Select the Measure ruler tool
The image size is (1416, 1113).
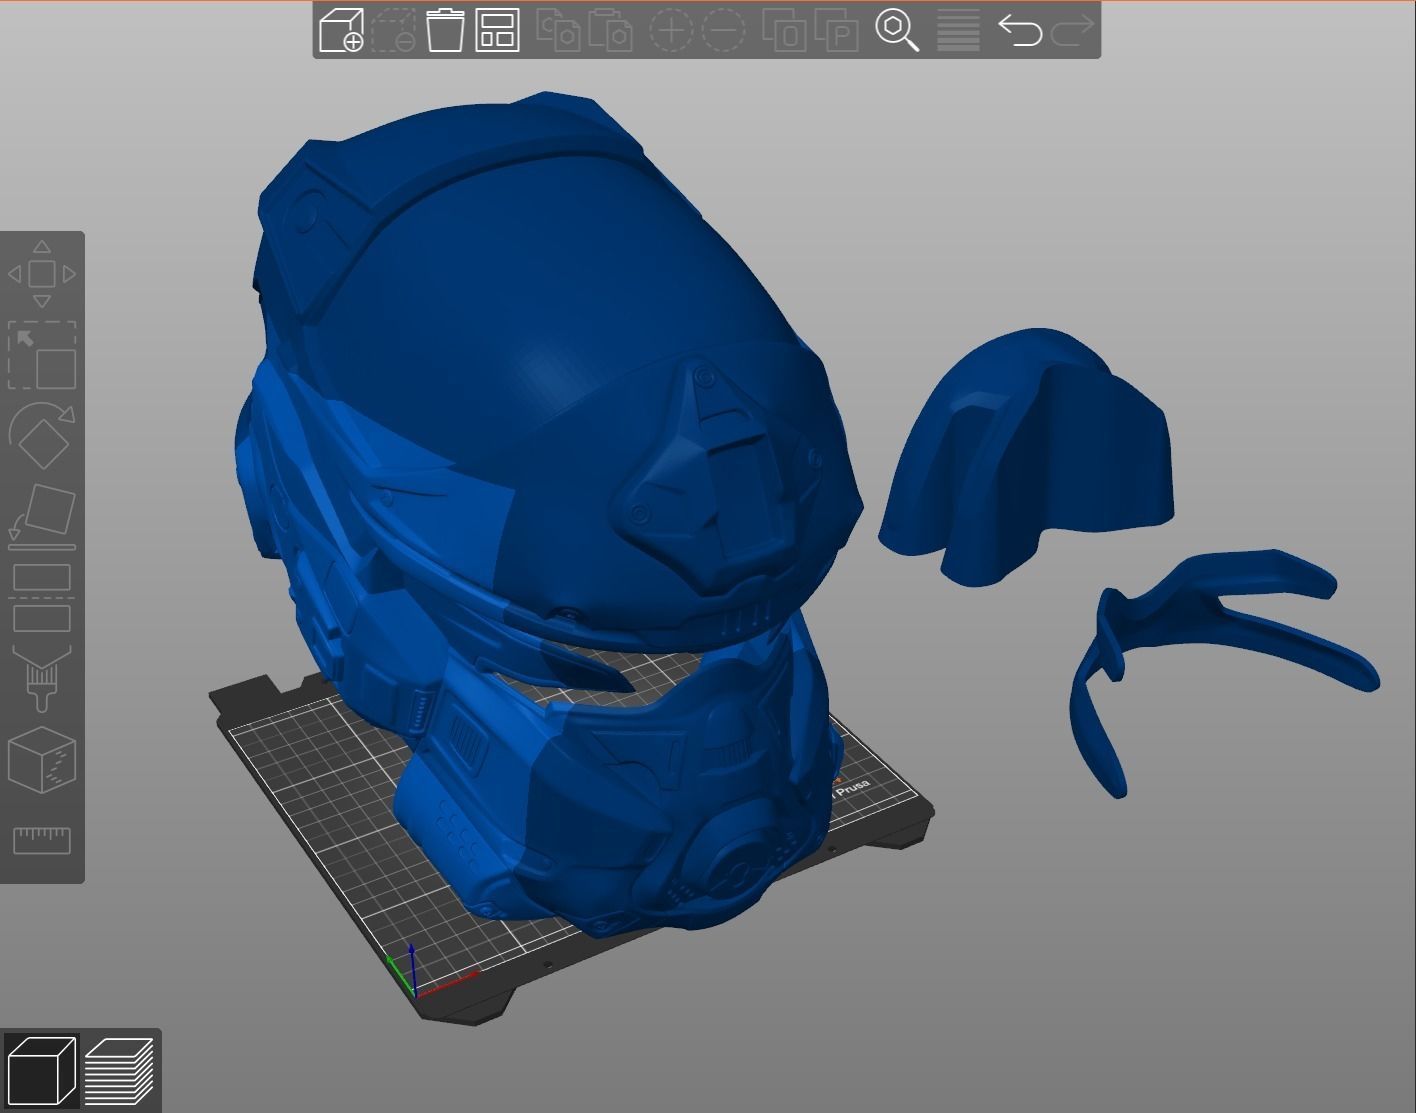pos(42,840)
